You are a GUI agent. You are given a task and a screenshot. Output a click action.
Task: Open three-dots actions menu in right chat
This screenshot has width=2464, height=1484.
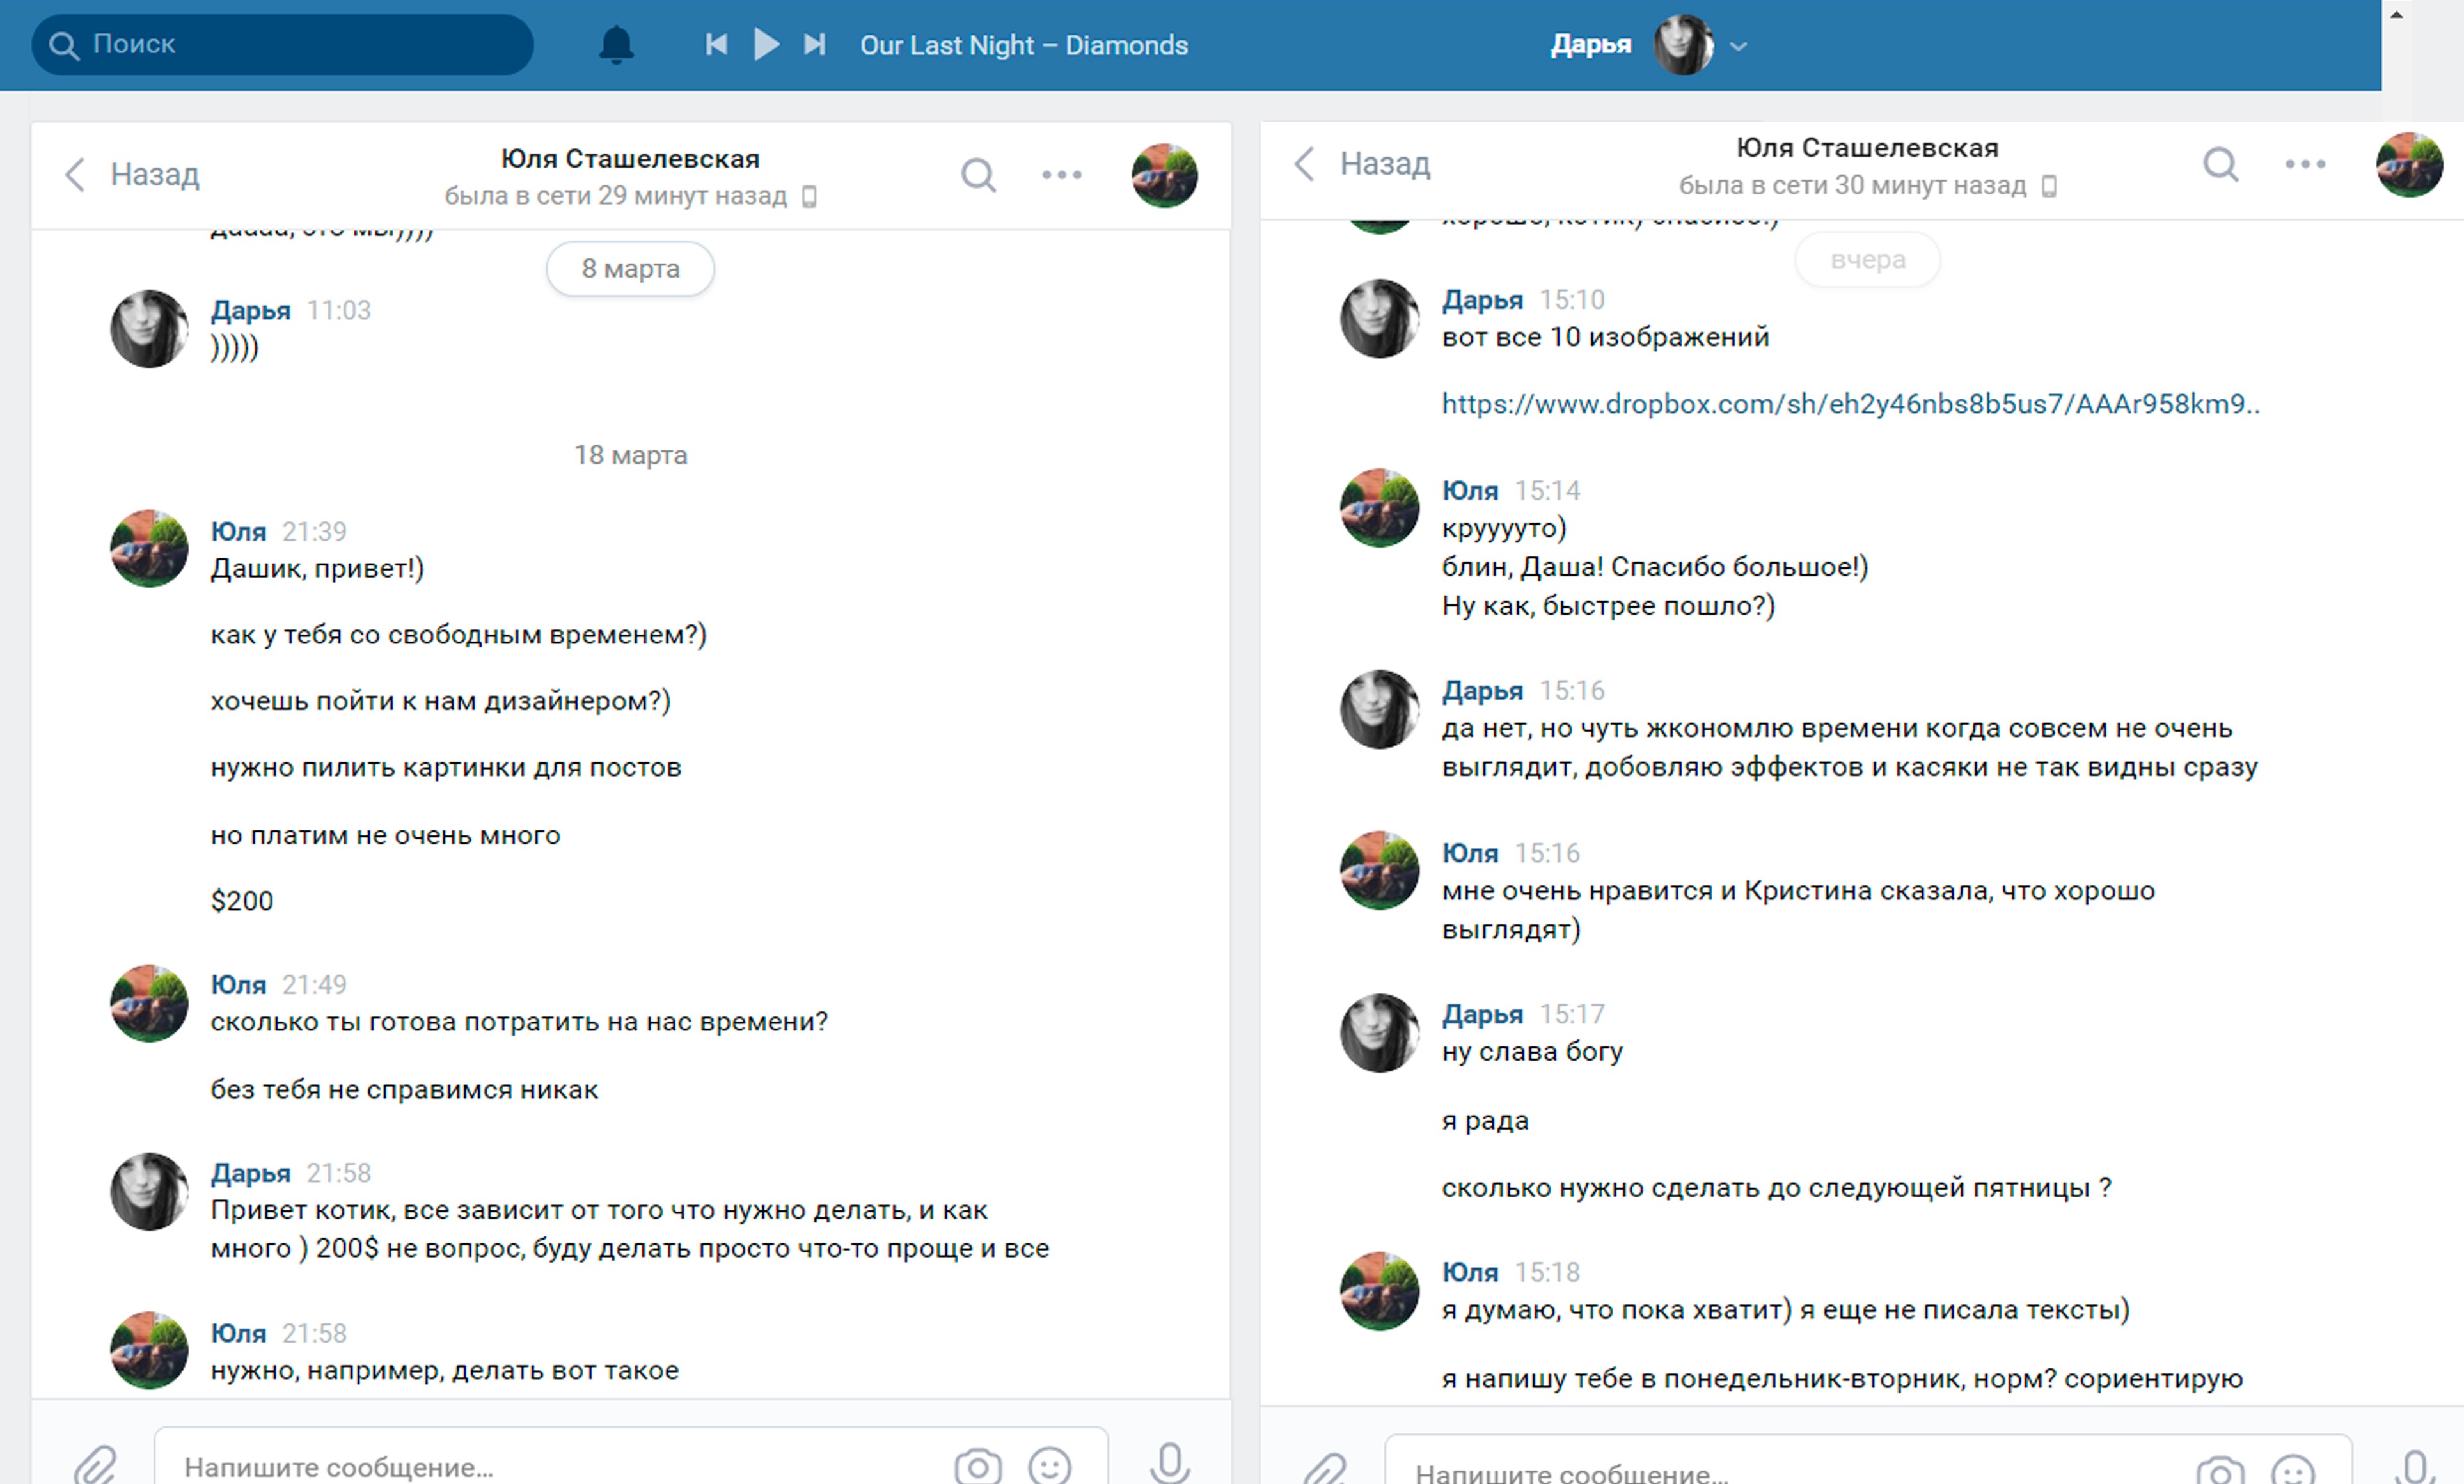point(2305,164)
